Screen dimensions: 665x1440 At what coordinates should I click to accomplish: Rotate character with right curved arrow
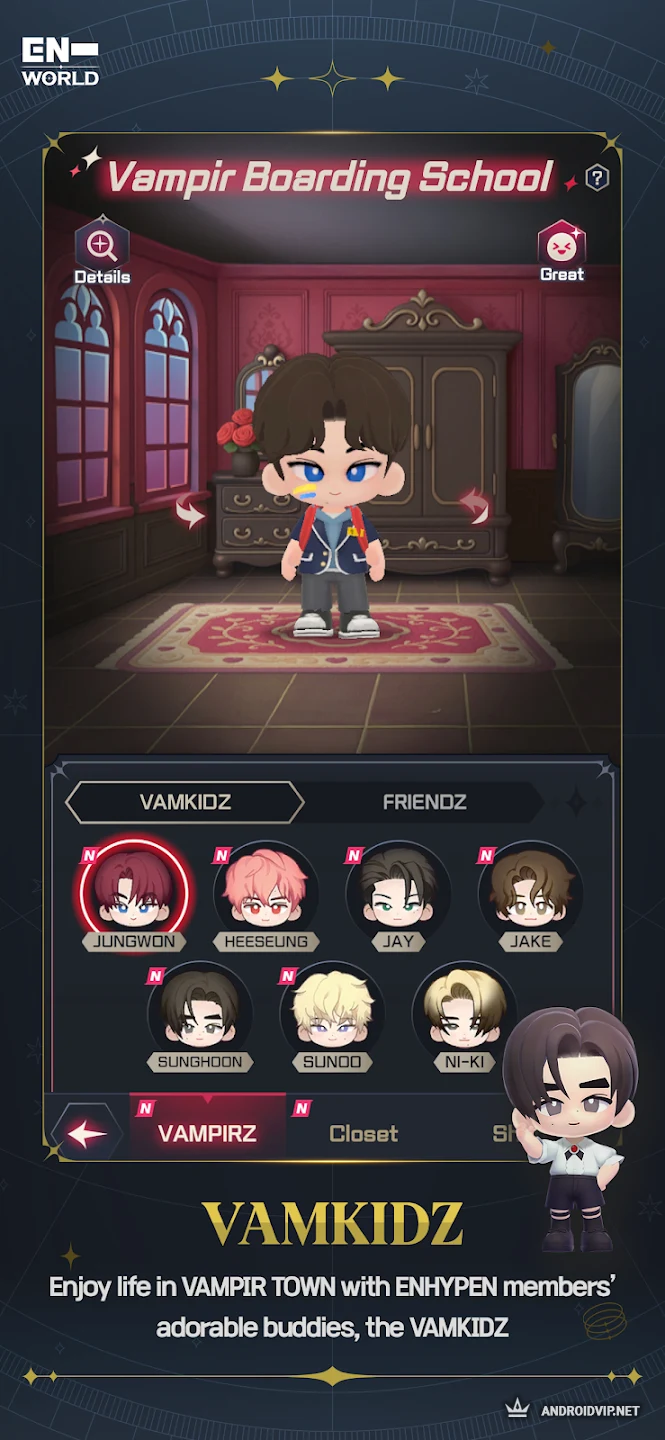click(474, 507)
